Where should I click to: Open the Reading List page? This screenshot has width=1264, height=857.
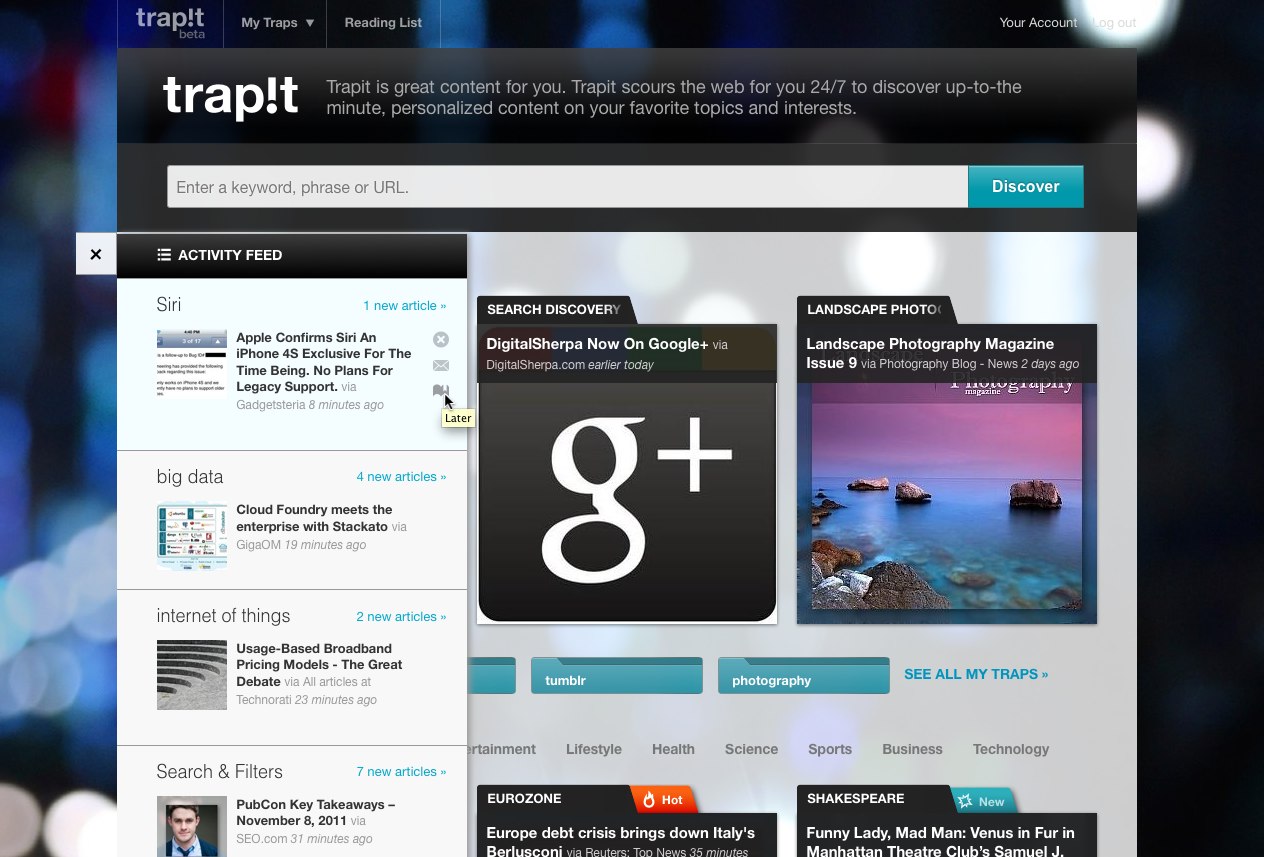pyautogui.click(x=383, y=22)
